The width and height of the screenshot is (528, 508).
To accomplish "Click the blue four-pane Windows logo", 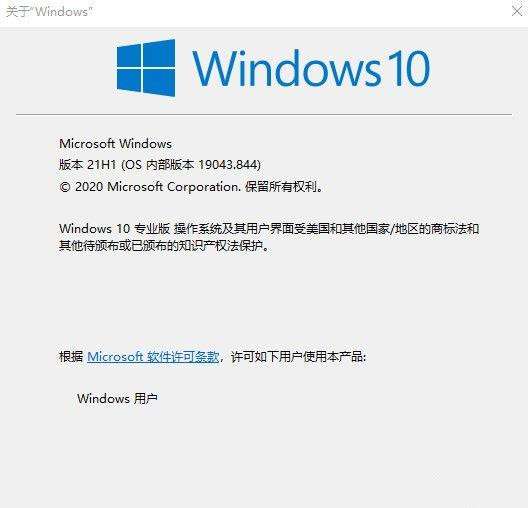I will 146,68.
